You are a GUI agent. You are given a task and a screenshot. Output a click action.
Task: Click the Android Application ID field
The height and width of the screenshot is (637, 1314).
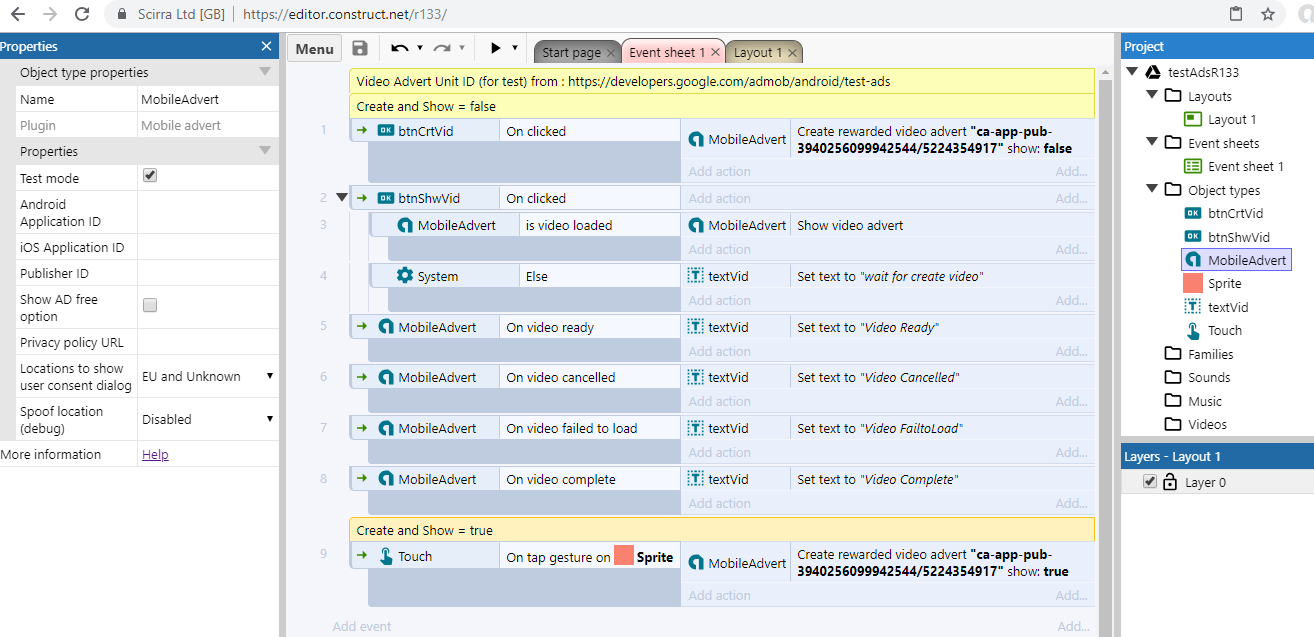click(208, 212)
